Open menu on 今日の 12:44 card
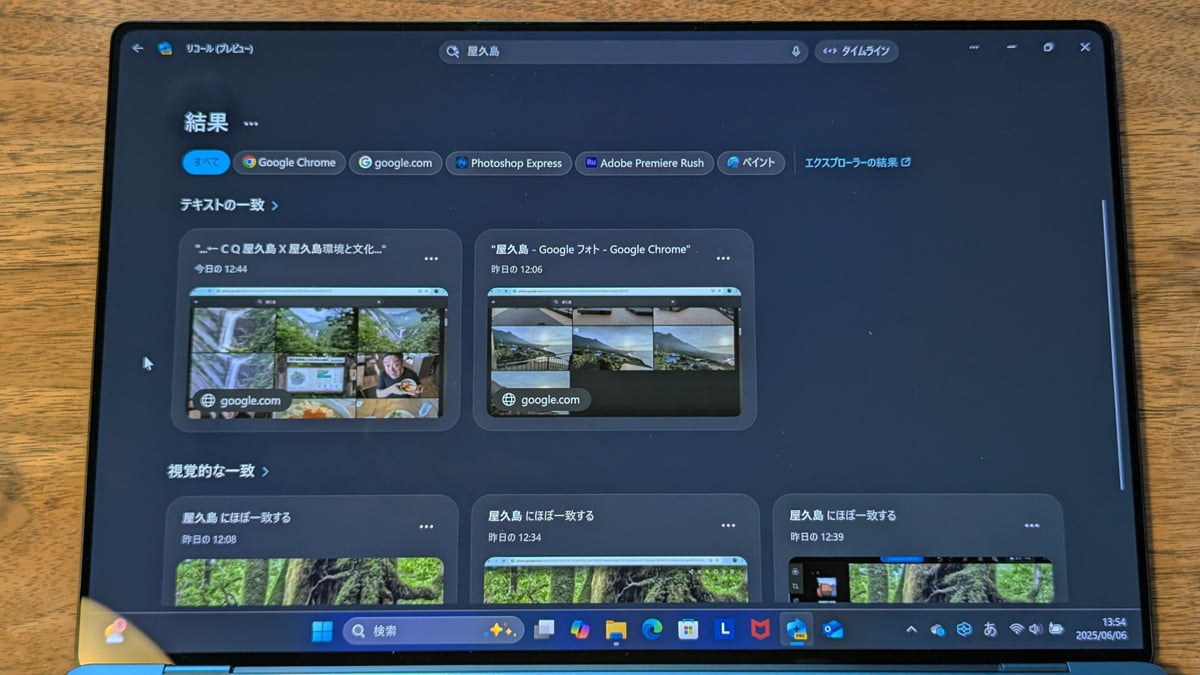This screenshot has height=675, width=1200. (x=431, y=259)
